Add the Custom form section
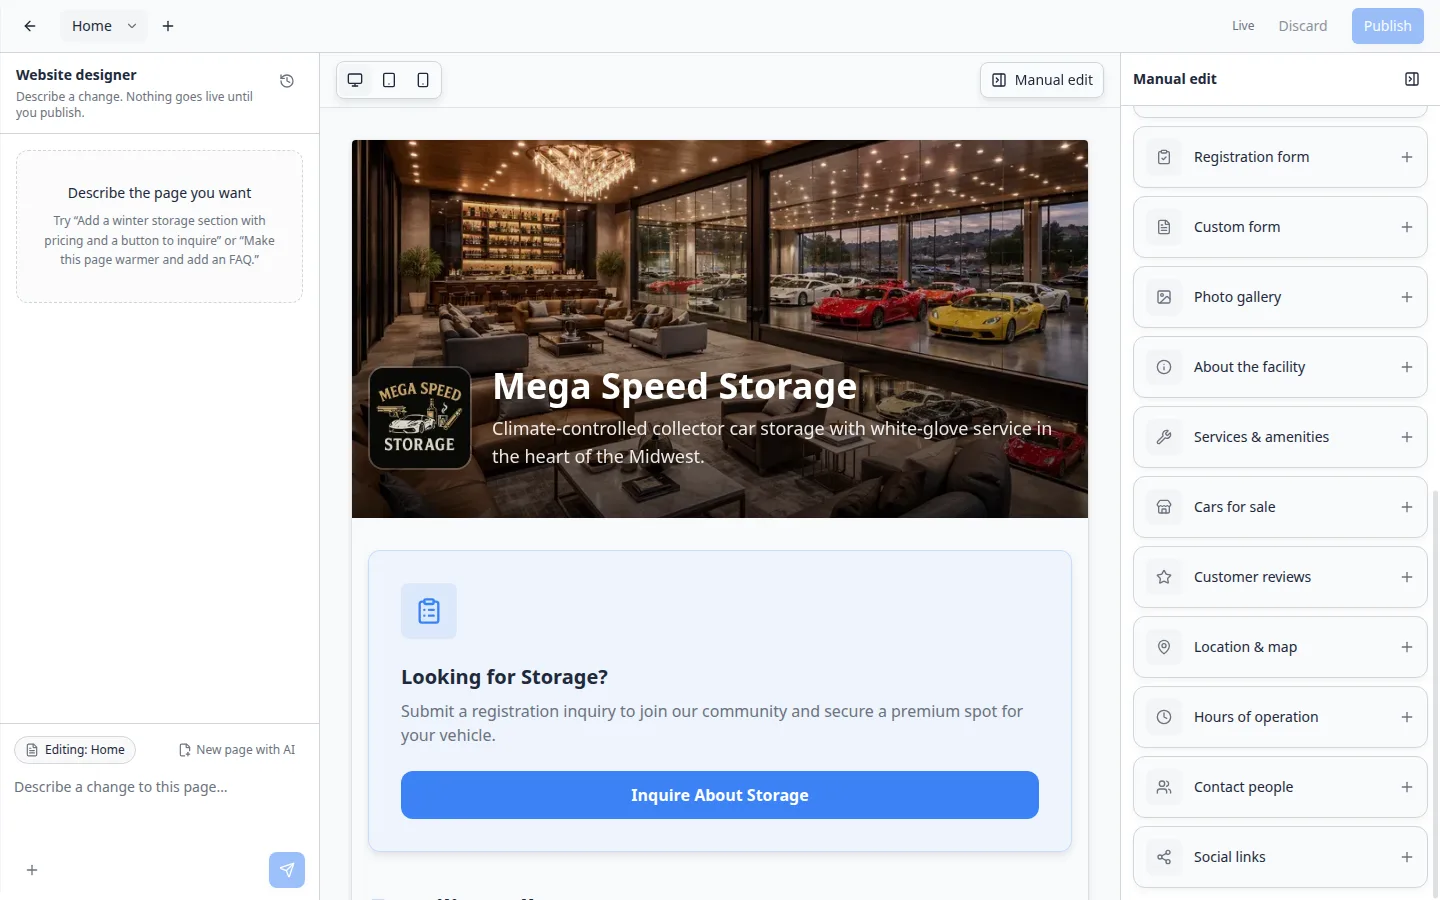Image resolution: width=1440 pixels, height=900 pixels. click(1407, 227)
